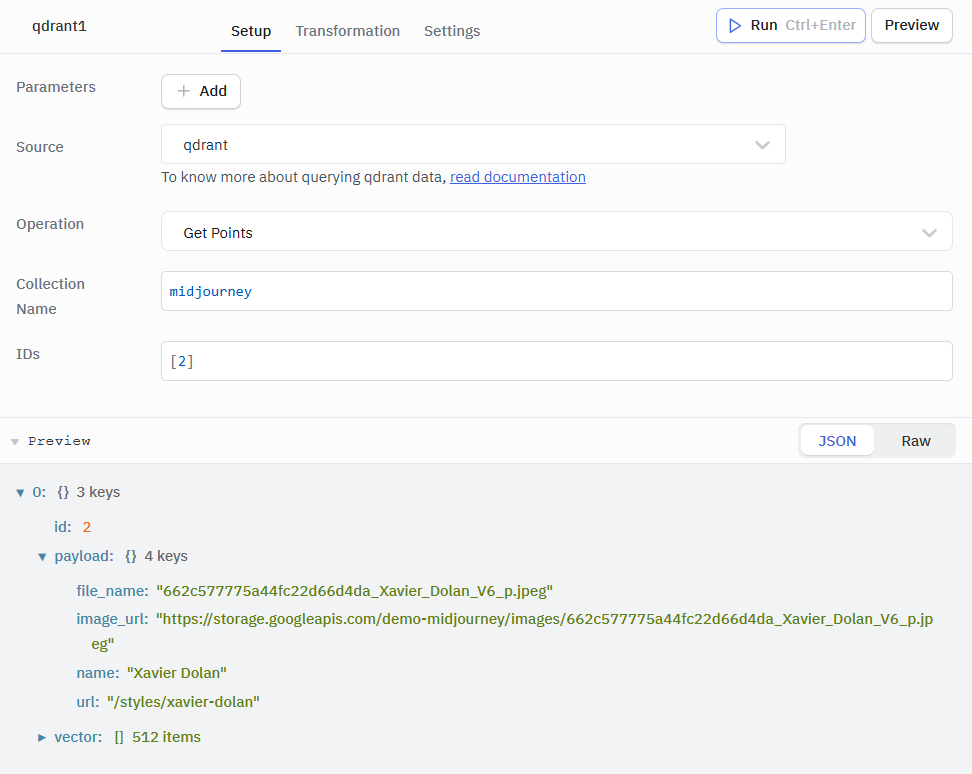Viewport: 972px width, 774px height.
Task: Click the file_name value string
Action: pyautogui.click(x=355, y=591)
